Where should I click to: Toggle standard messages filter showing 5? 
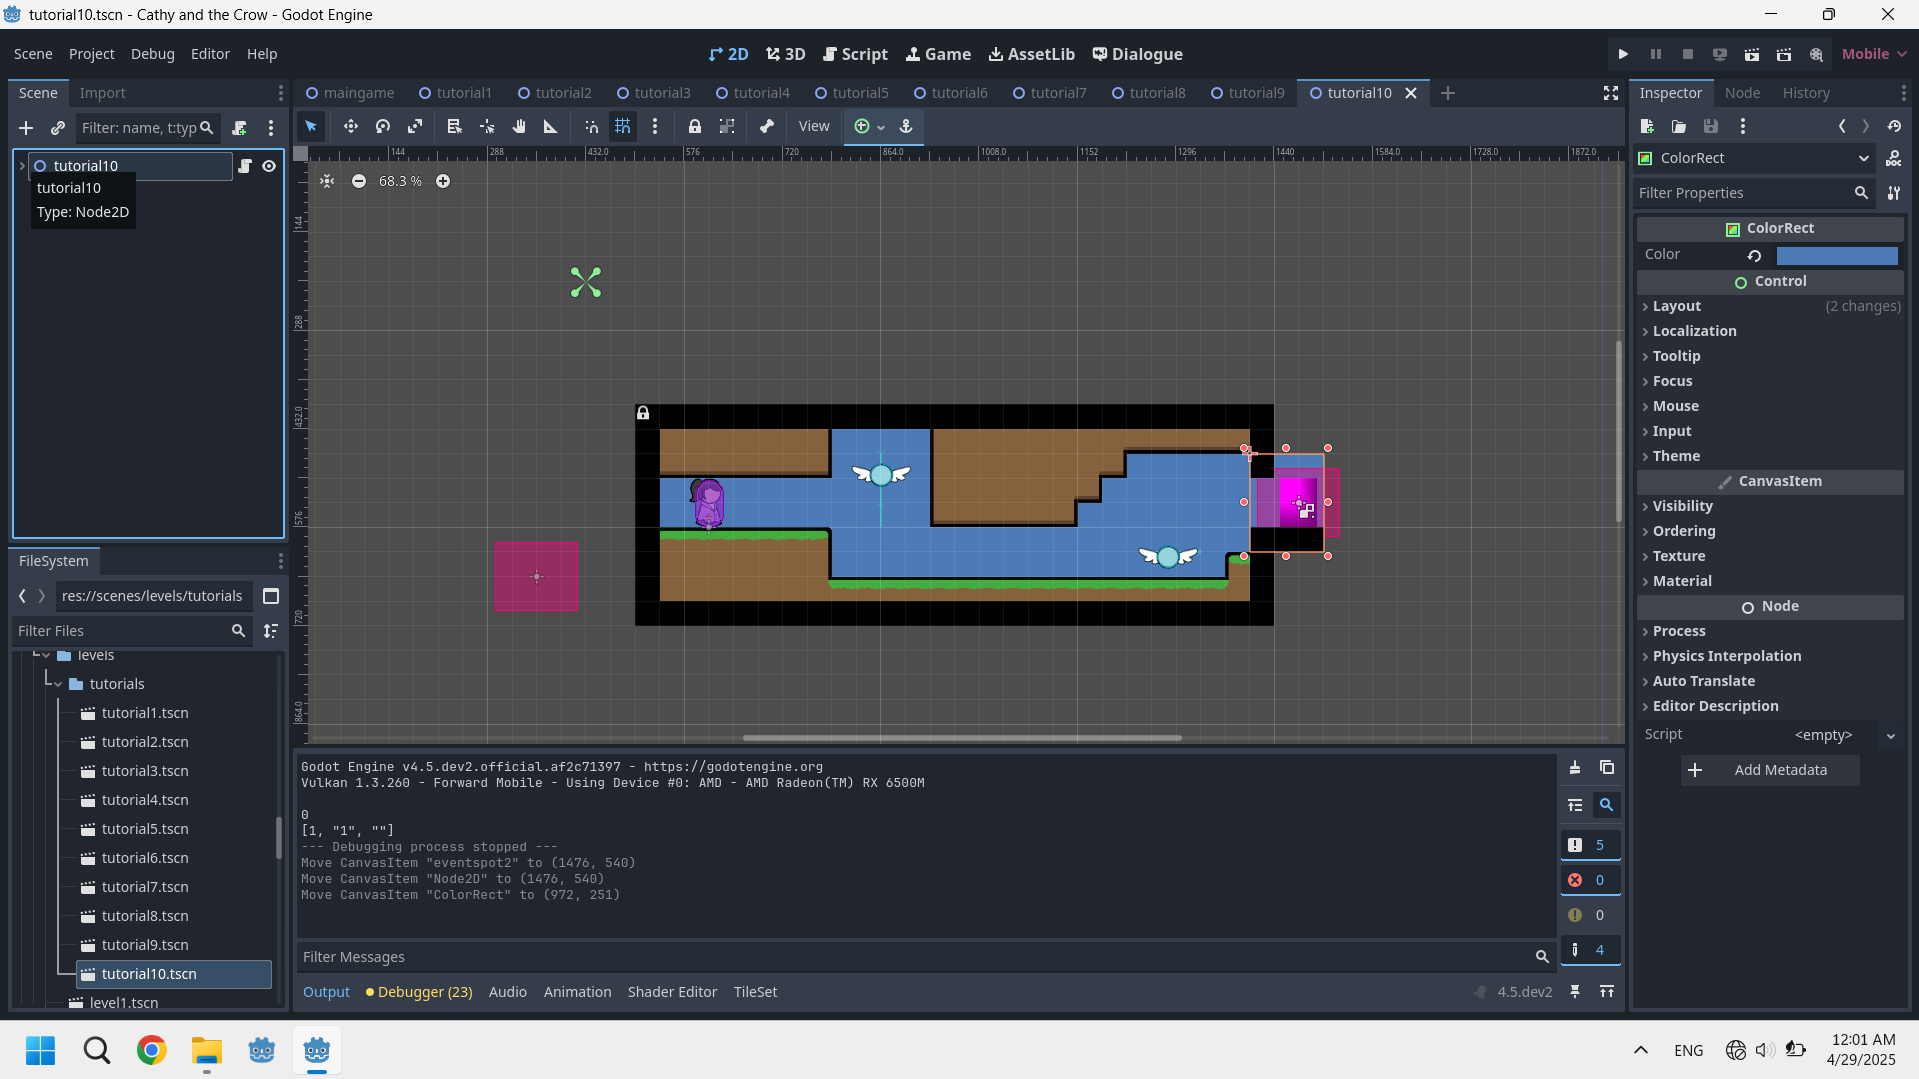(x=1590, y=845)
